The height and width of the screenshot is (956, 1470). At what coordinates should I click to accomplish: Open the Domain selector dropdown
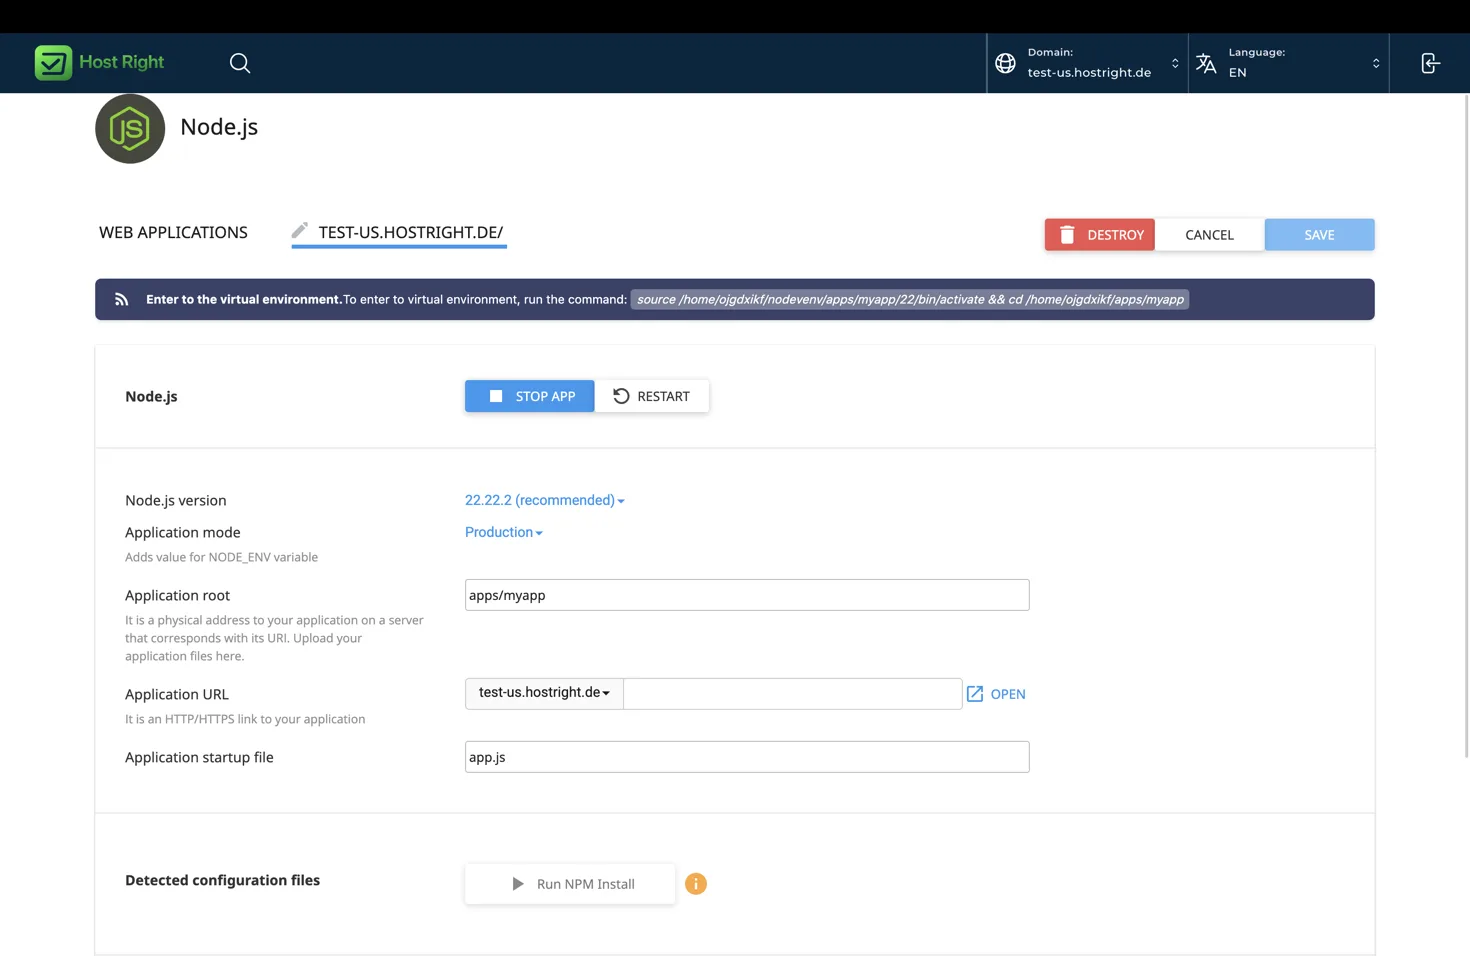pos(1088,63)
